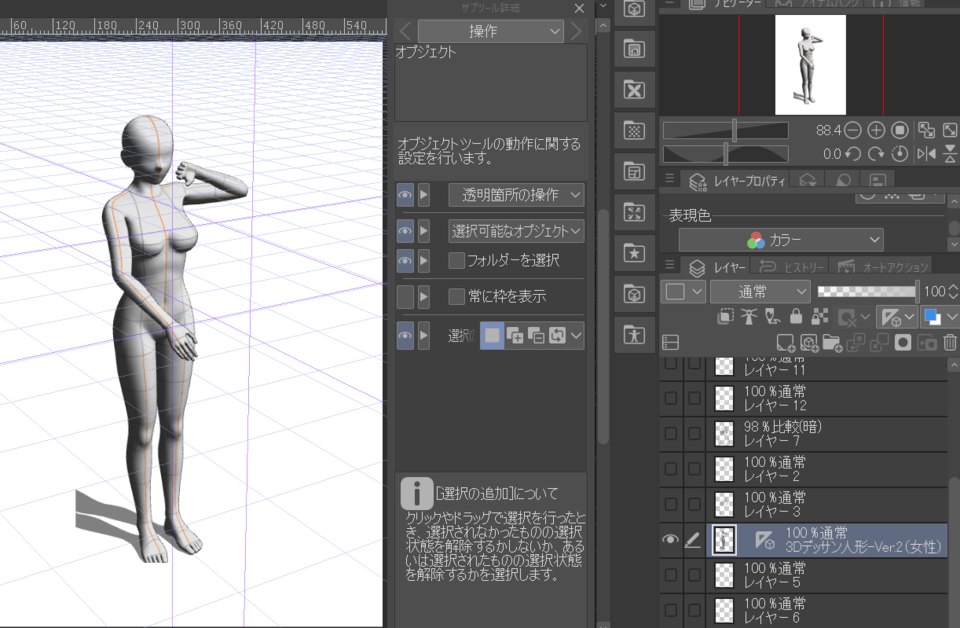Show the 常に枠を表示 setting in tool property
Screen dimensions: 960x628
[x=405, y=297]
